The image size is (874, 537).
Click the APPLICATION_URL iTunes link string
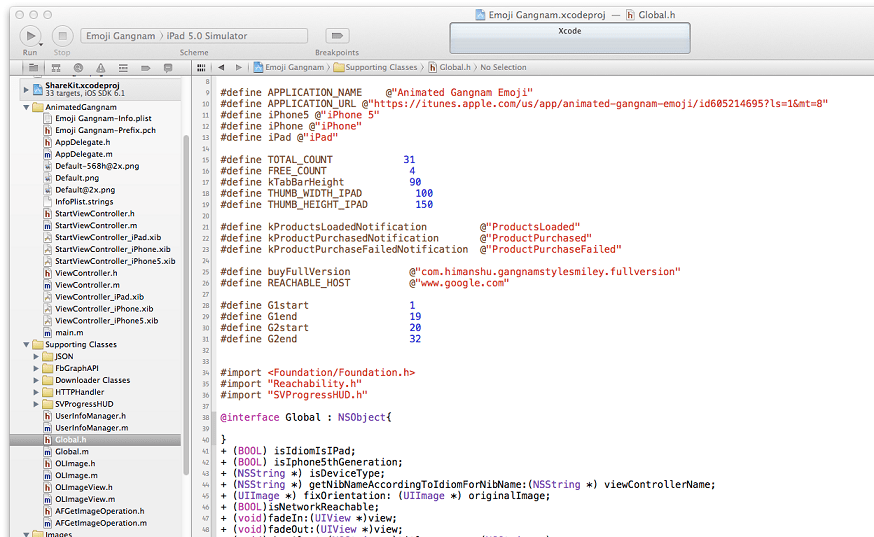[x=598, y=104]
